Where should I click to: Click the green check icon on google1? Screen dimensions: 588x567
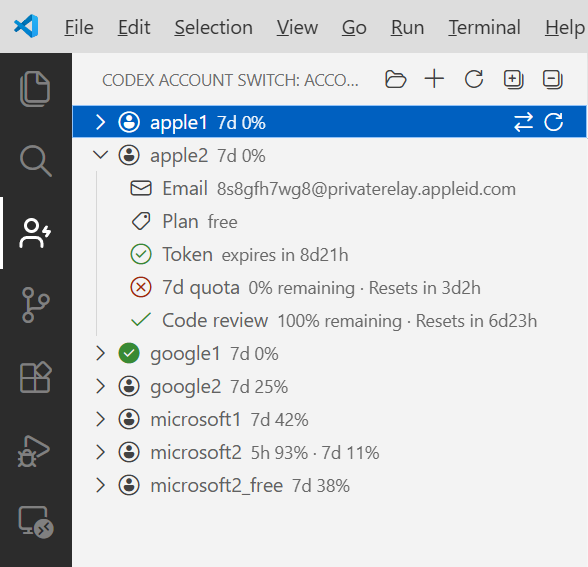click(x=129, y=353)
